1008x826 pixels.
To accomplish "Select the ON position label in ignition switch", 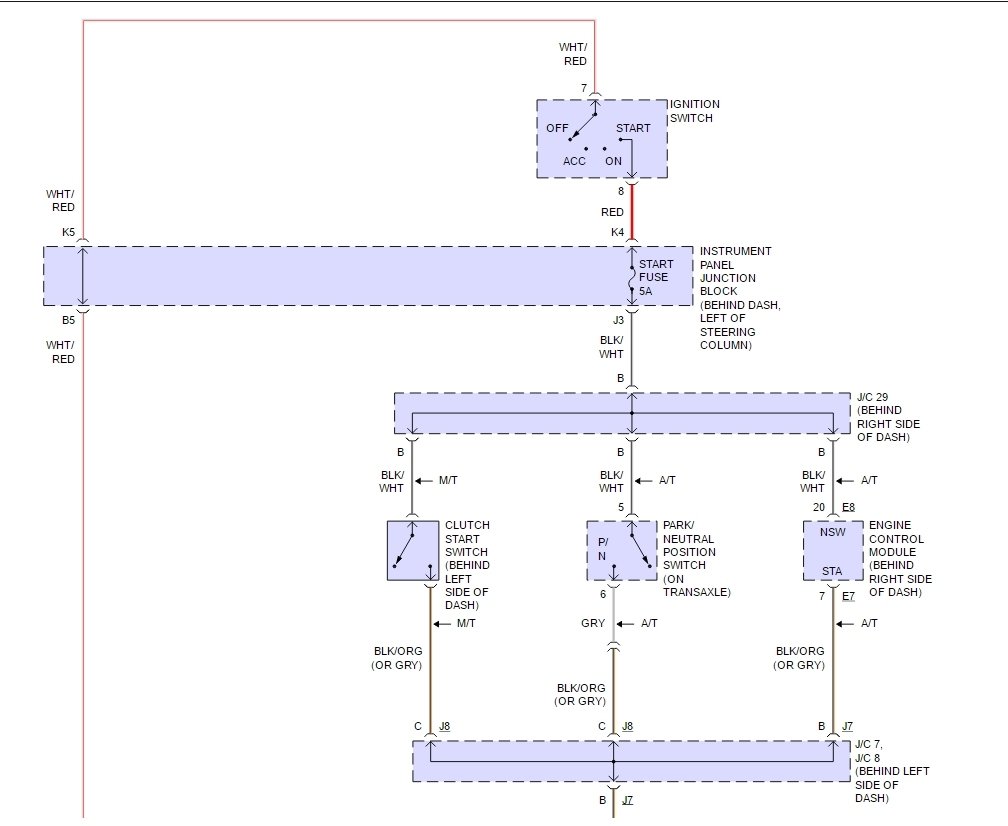I will (613, 161).
